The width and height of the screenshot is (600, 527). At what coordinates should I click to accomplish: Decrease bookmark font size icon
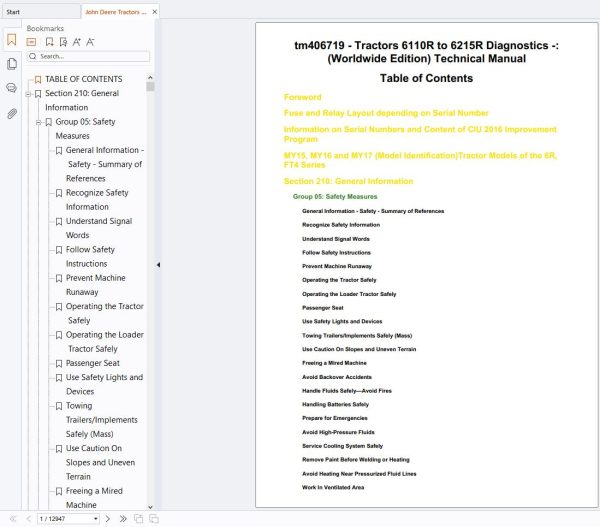point(90,42)
